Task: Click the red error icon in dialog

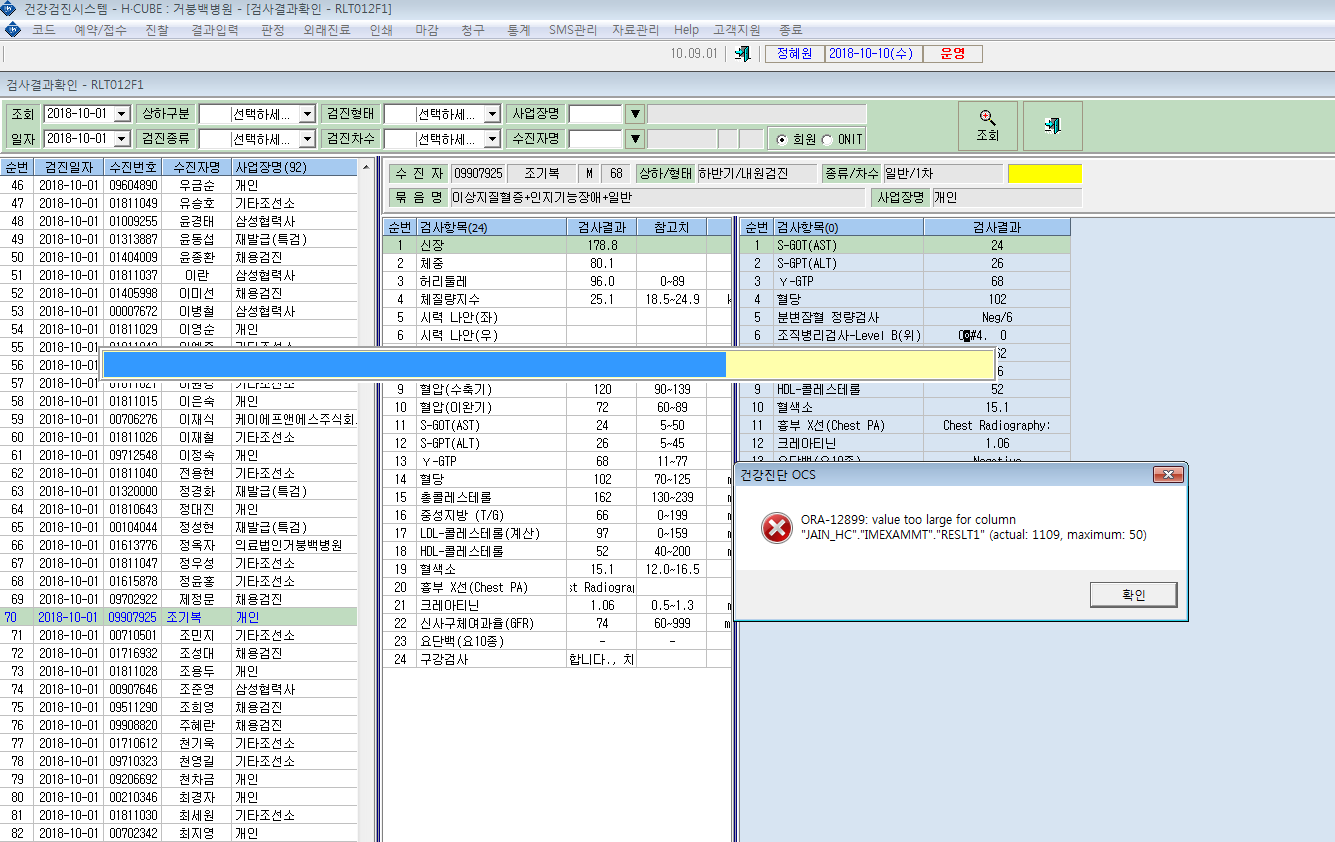Action: [x=776, y=528]
